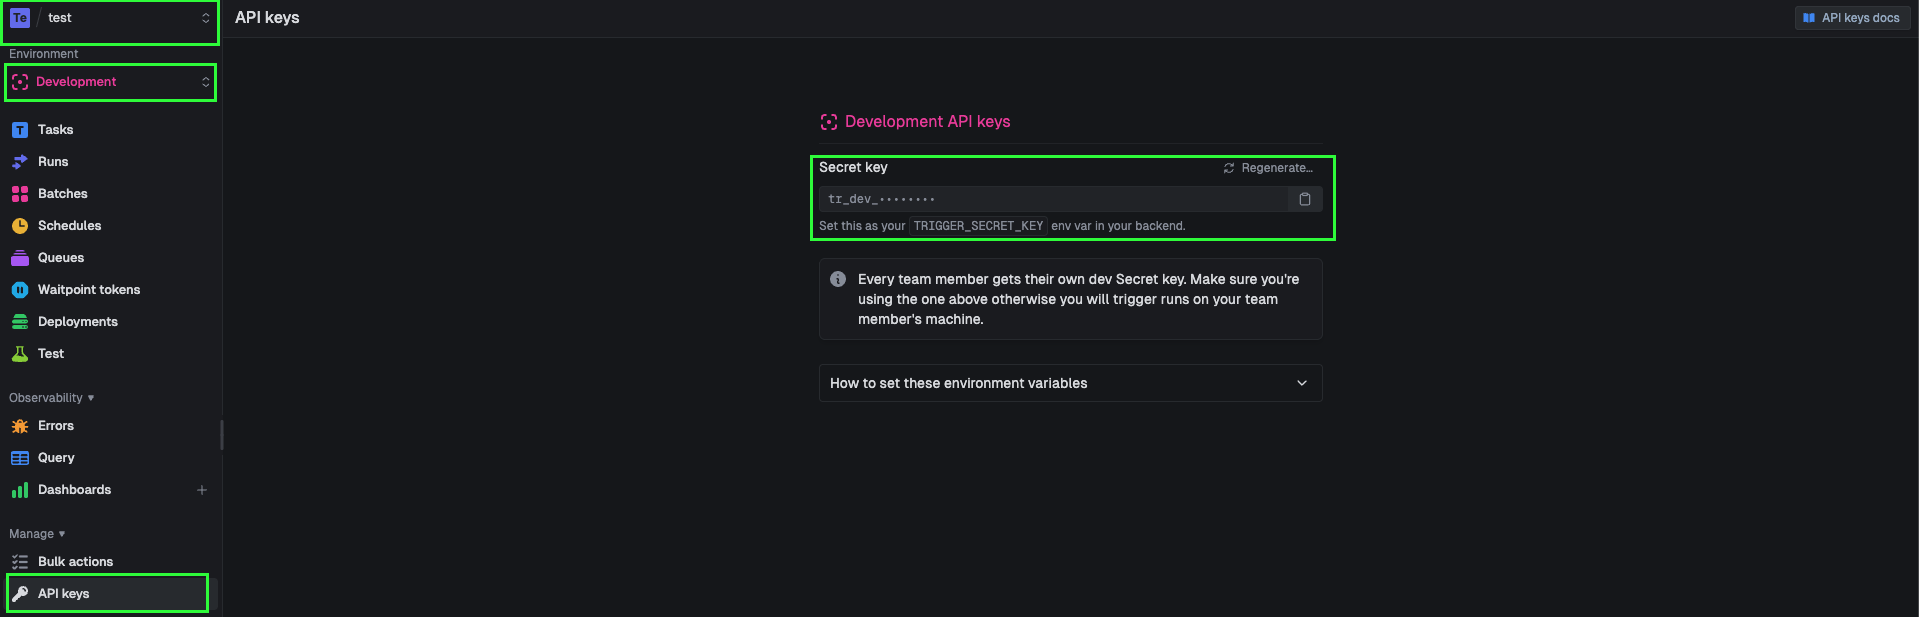
Task: Click the Regenerate secret key button
Action: pos(1268,168)
